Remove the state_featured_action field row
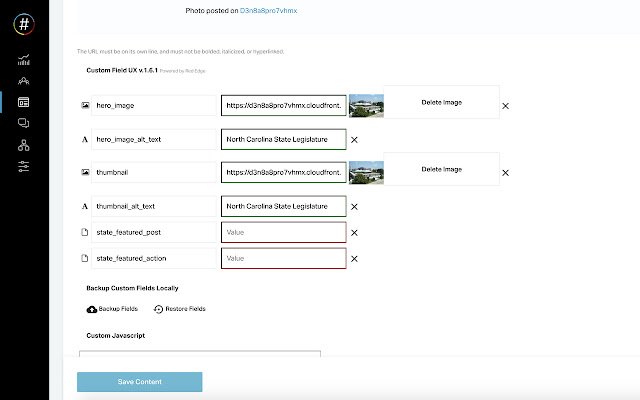 pos(354,259)
